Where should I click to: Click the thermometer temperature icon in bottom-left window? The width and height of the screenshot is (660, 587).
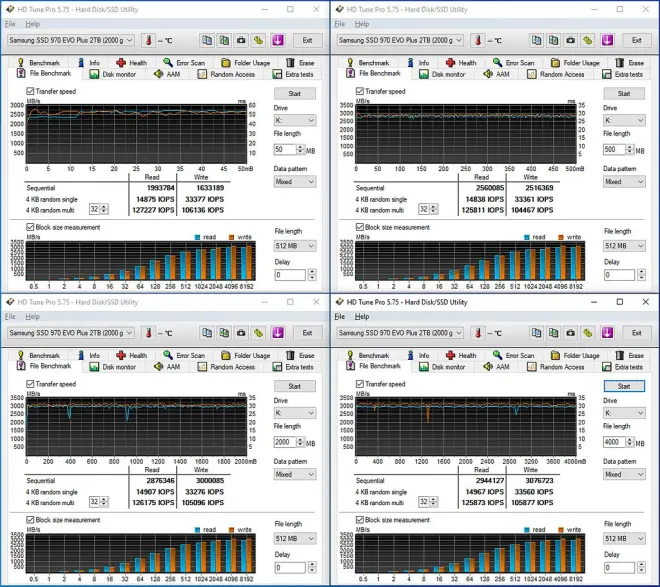click(147, 333)
